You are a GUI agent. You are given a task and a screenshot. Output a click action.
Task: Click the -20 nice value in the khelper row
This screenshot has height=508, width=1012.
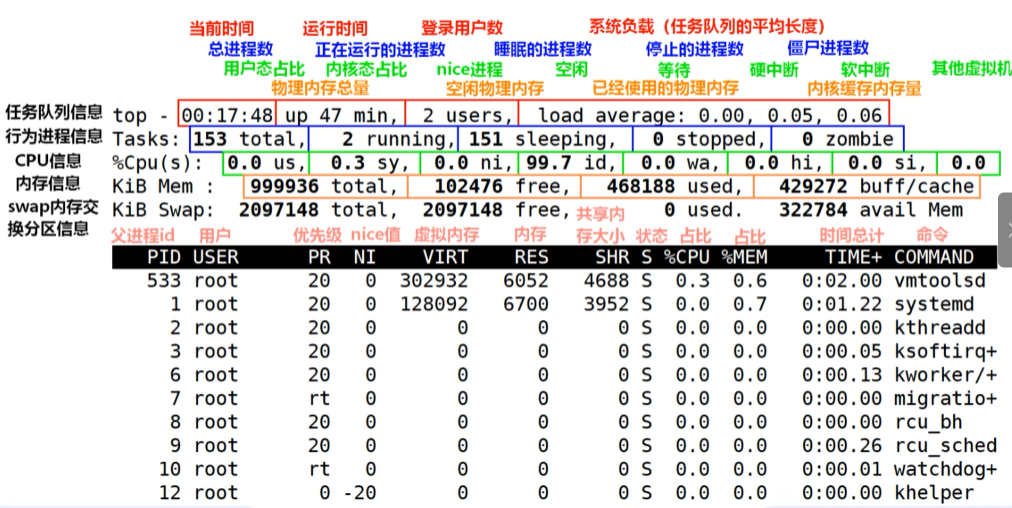[359, 493]
